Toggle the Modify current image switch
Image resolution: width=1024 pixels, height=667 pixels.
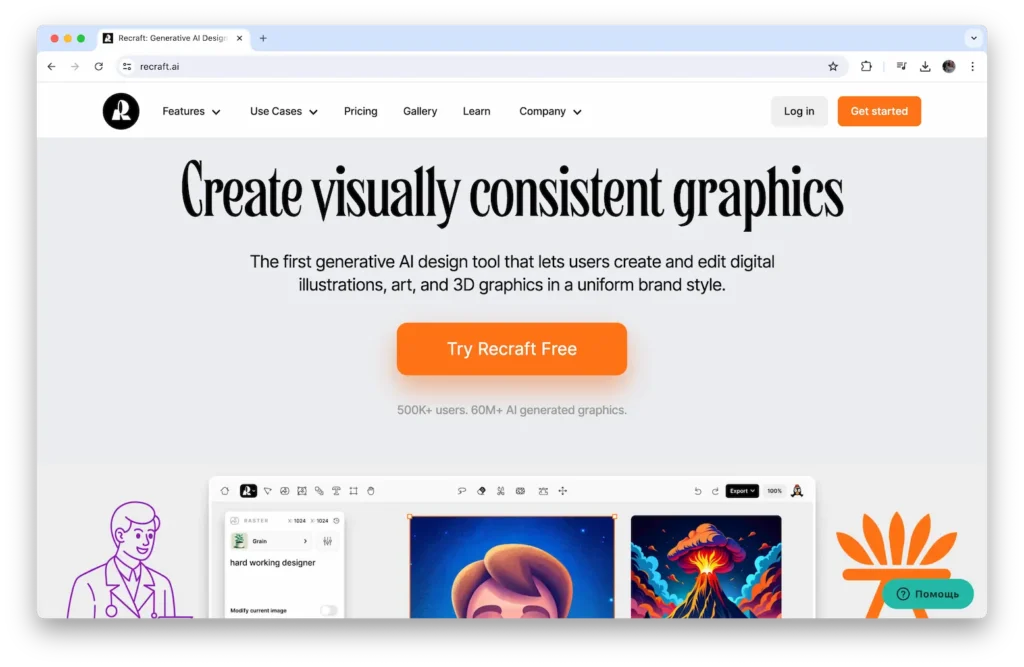328,610
